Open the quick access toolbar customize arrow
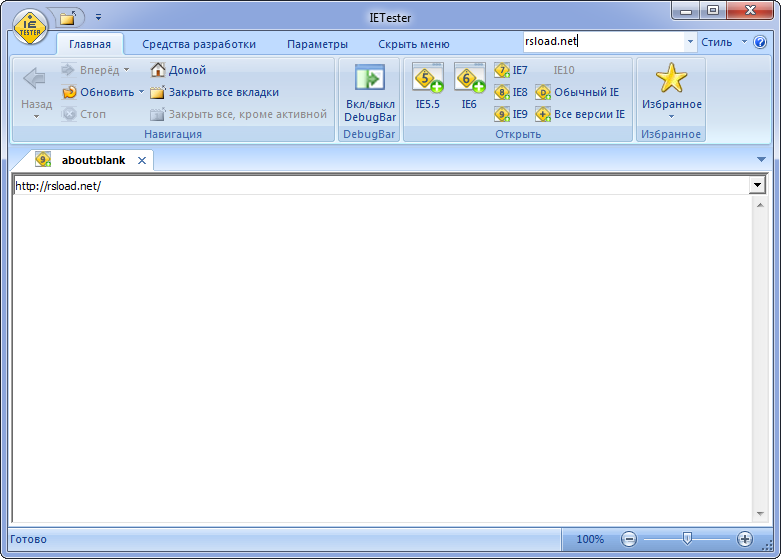This screenshot has height=559, width=781. pos(99,17)
